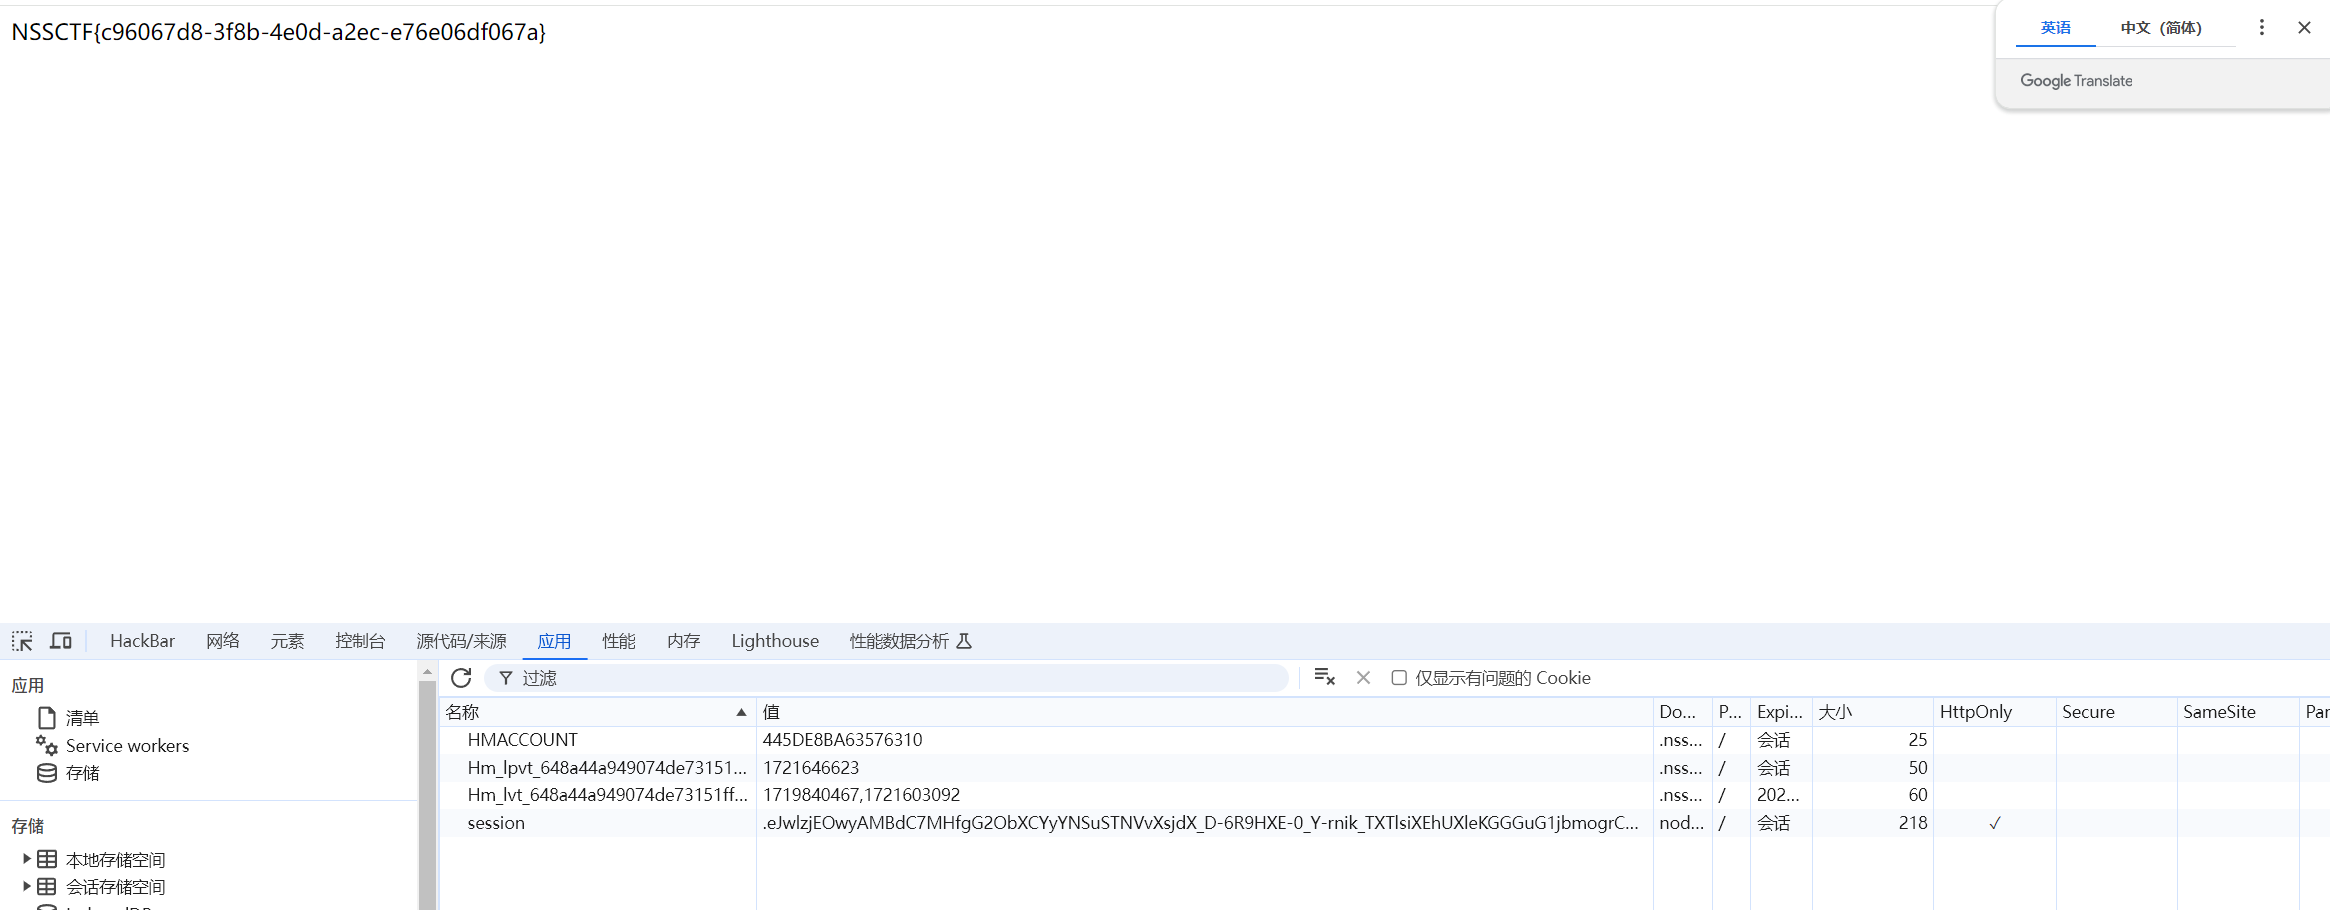Sort by 值 column header
Image resolution: width=2330 pixels, height=910 pixels.
pyautogui.click(x=1204, y=712)
